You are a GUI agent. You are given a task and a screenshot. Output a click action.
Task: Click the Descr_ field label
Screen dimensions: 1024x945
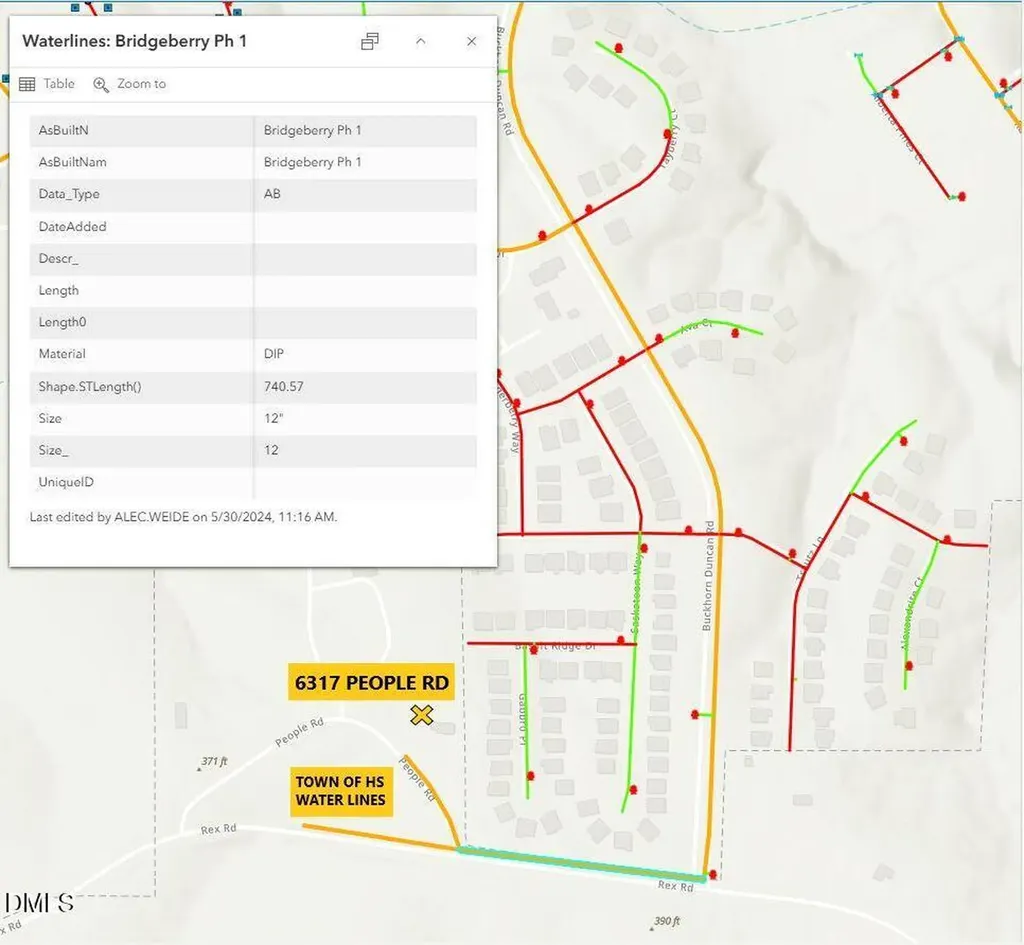[x=58, y=259]
